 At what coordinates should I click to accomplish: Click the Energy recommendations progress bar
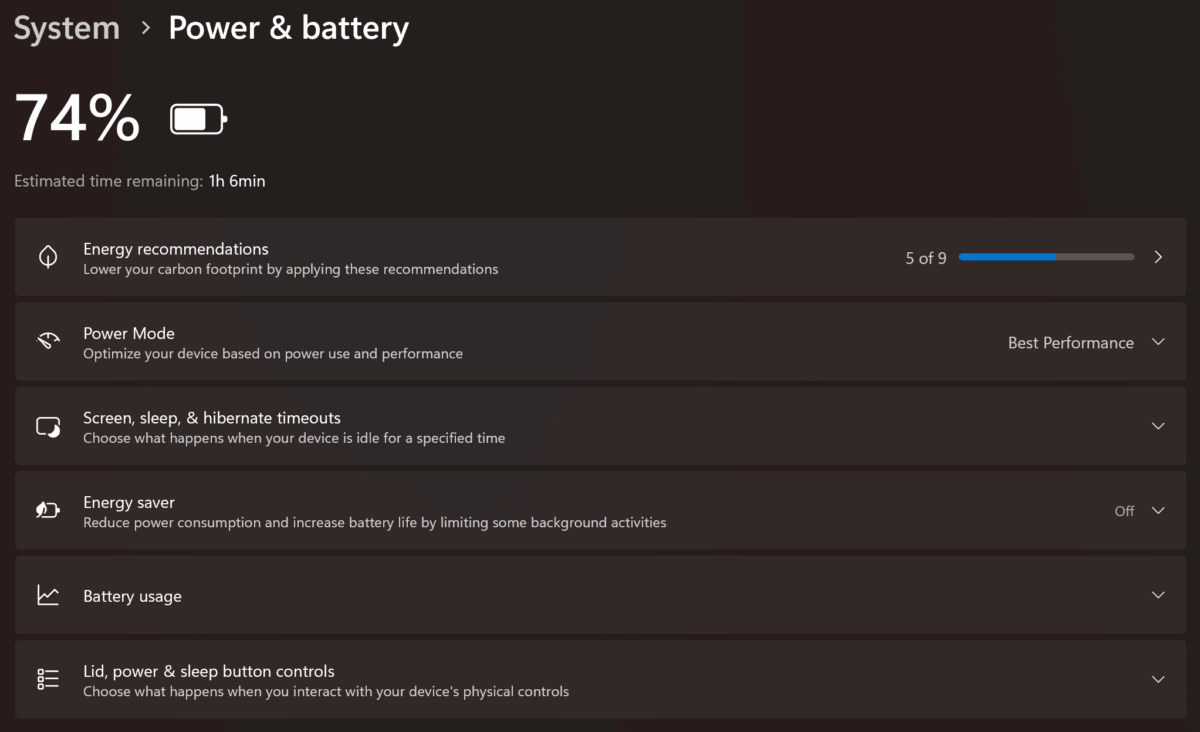(1046, 257)
